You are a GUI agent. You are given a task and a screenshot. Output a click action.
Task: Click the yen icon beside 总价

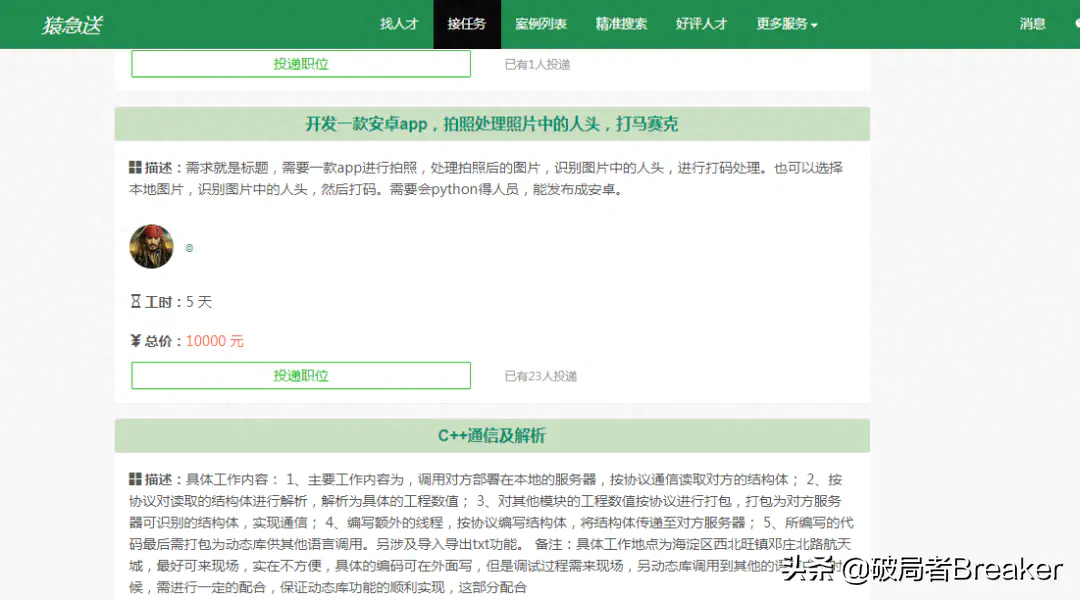click(x=136, y=341)
